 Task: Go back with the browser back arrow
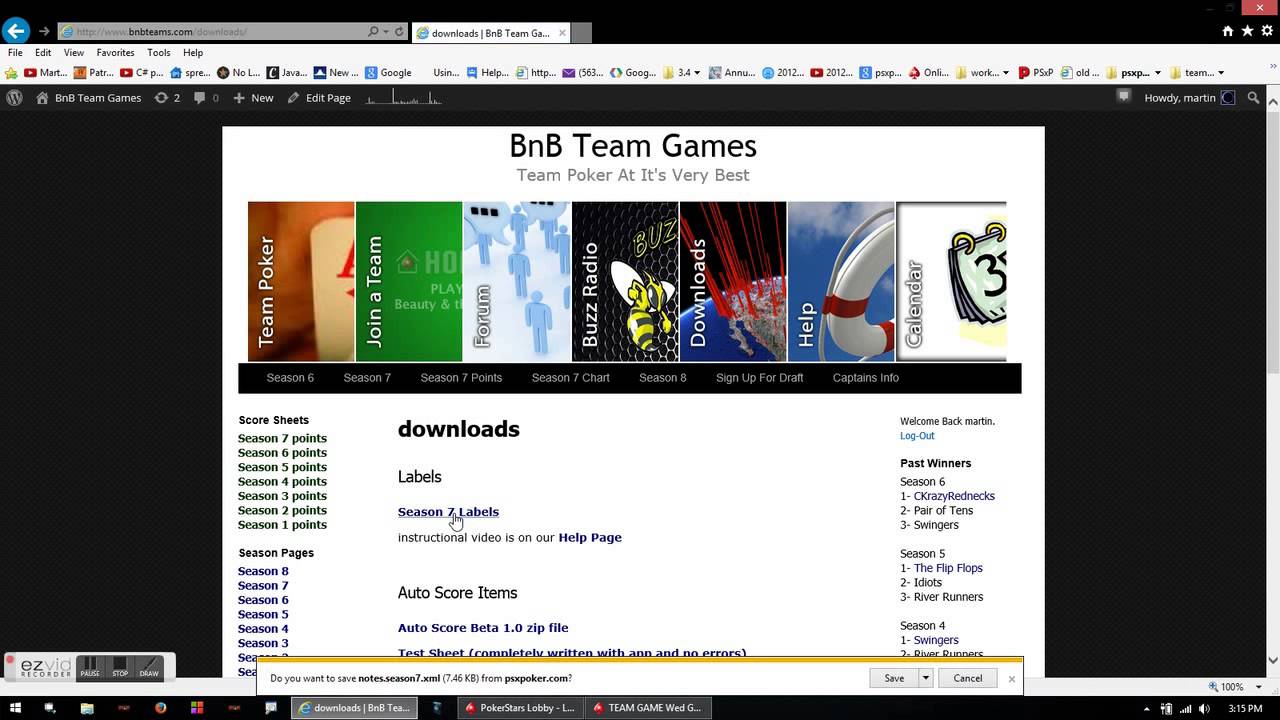click(x=16, y=31)
